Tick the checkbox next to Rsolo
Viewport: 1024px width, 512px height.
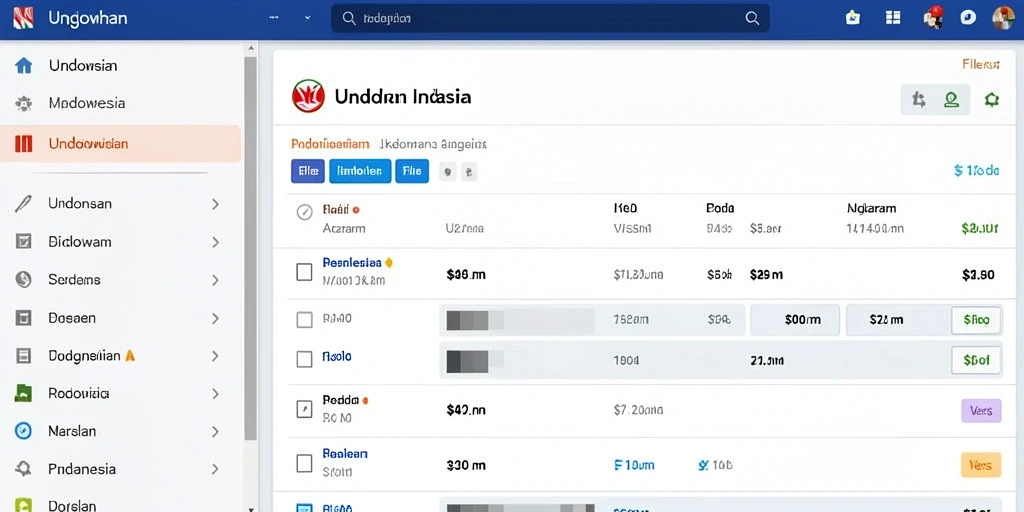pyautogui.click(x=304, y=359)
